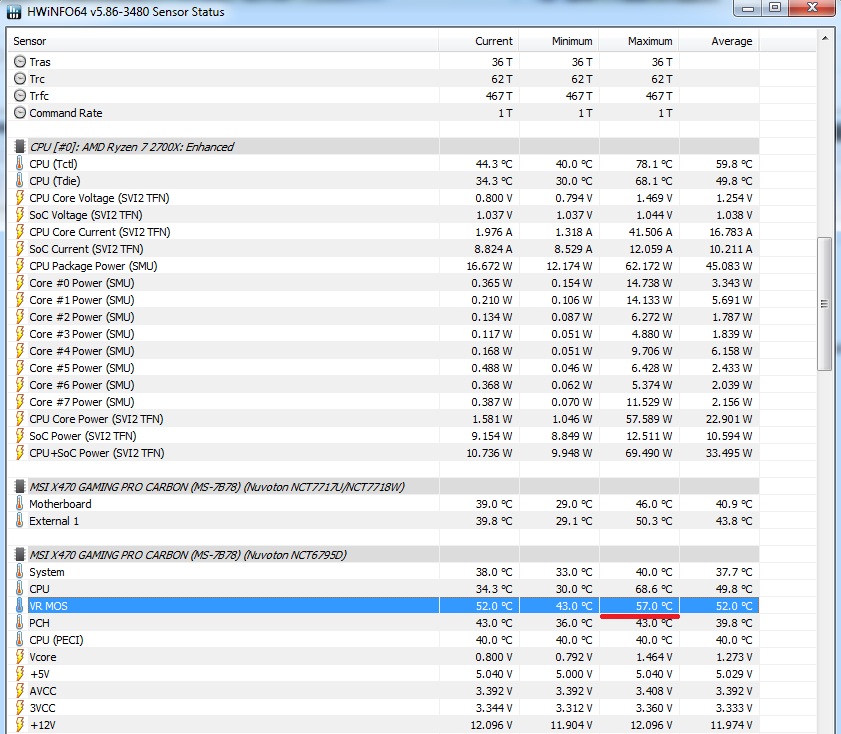The height and width of the screenshot is (734, 841).
Task: Click the Maximum column header
Action: pyautogui.click(x=638, y=41)
